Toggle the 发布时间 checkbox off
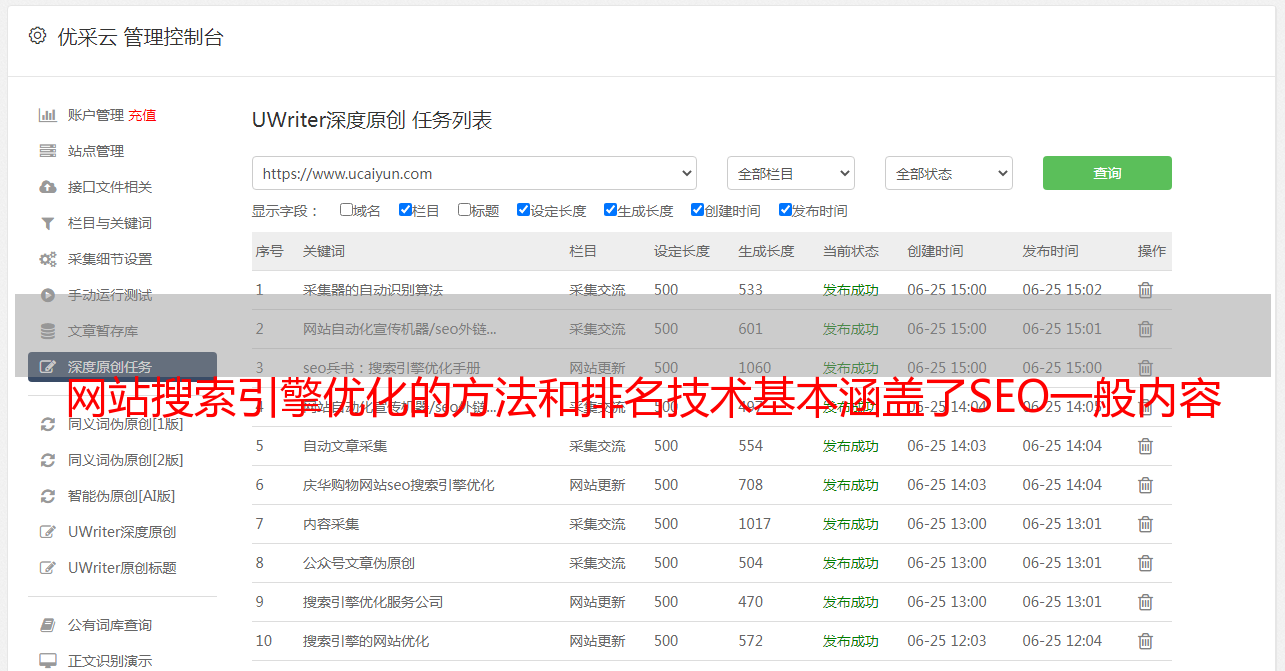Screen dimensions: 1285x671 click(785, 210)
